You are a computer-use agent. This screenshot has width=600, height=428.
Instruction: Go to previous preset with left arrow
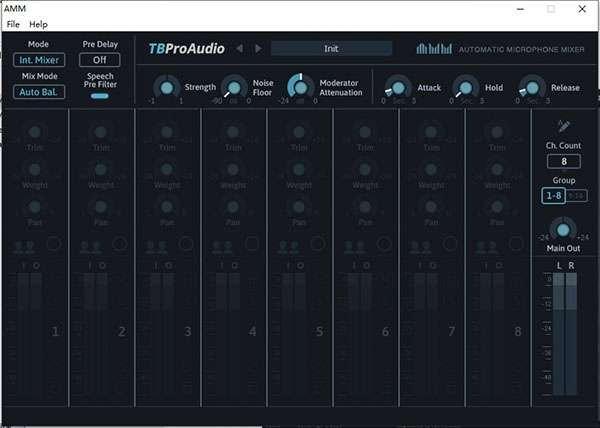click(240, 49)
